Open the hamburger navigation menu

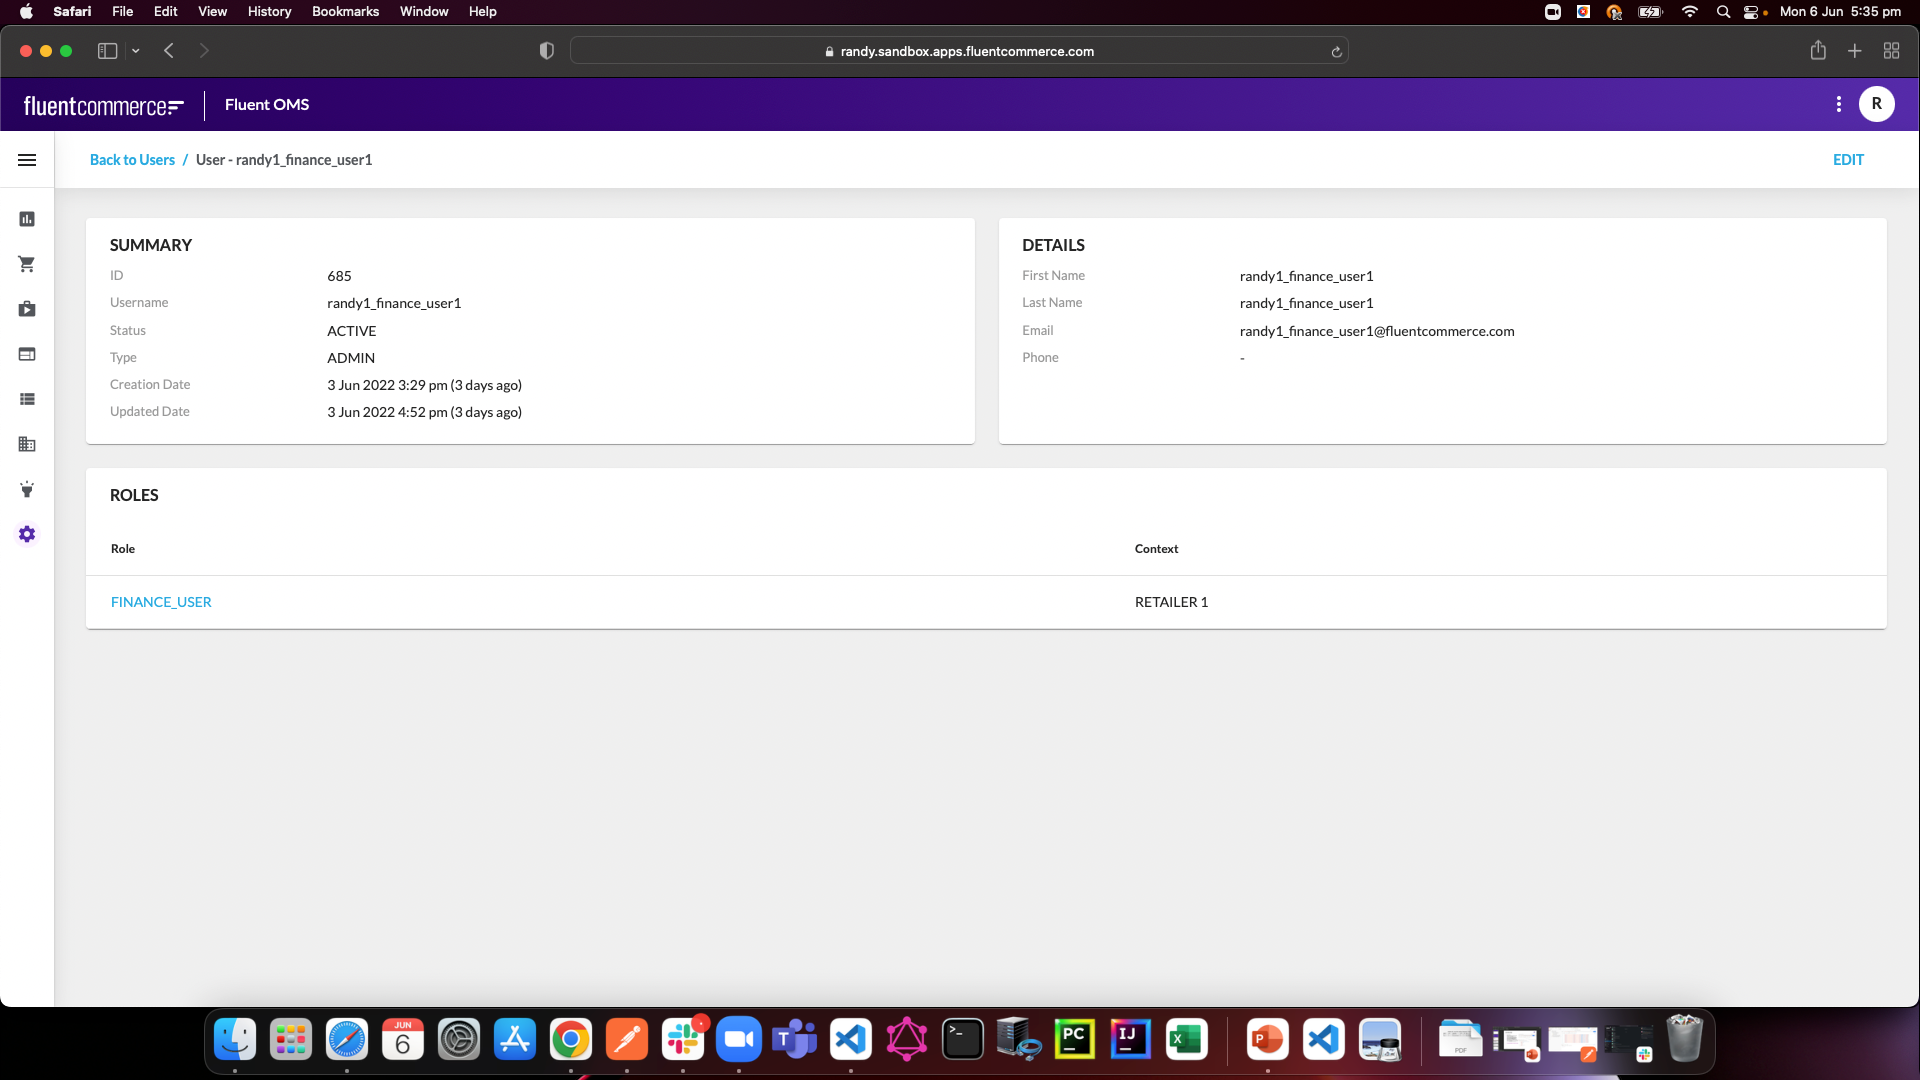click(27, 160)
